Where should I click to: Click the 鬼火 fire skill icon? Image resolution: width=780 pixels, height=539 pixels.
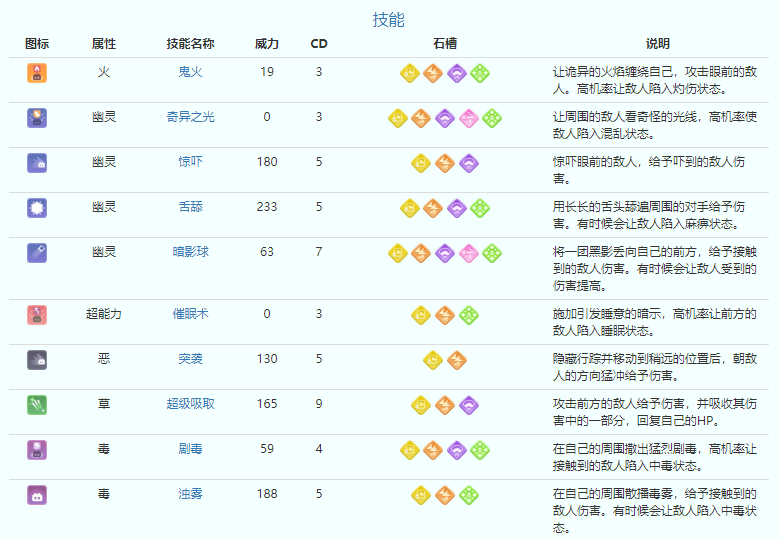(x=37, y=72)
